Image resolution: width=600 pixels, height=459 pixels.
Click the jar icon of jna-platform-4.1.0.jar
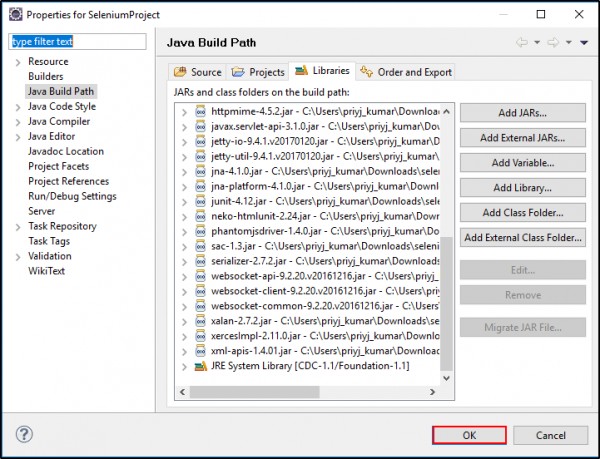(201, 186)
